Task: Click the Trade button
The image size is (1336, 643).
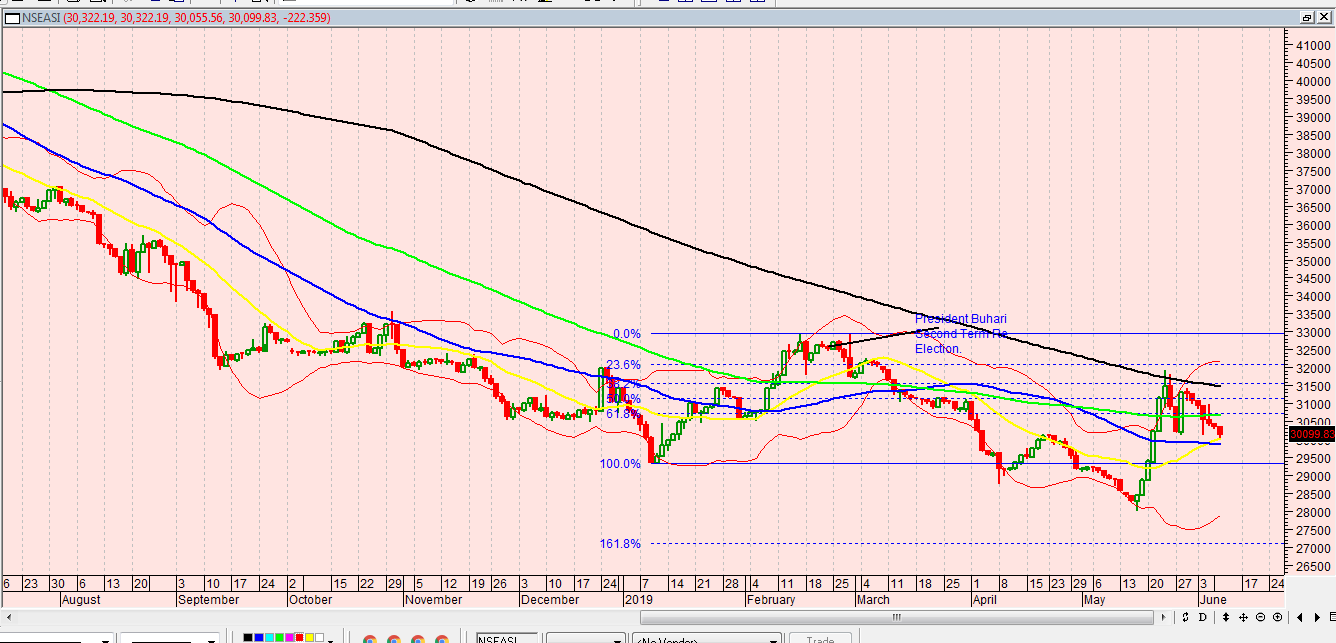Action: (x=820, y=639)
